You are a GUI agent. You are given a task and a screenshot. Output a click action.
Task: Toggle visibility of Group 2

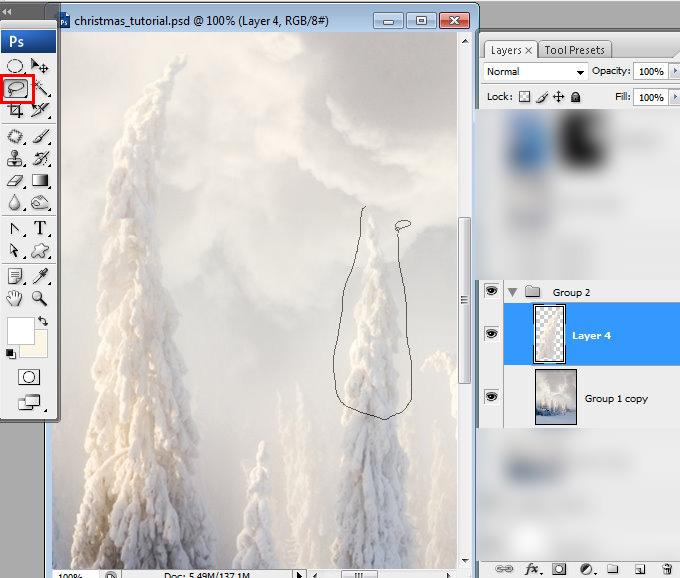point(491,291)
